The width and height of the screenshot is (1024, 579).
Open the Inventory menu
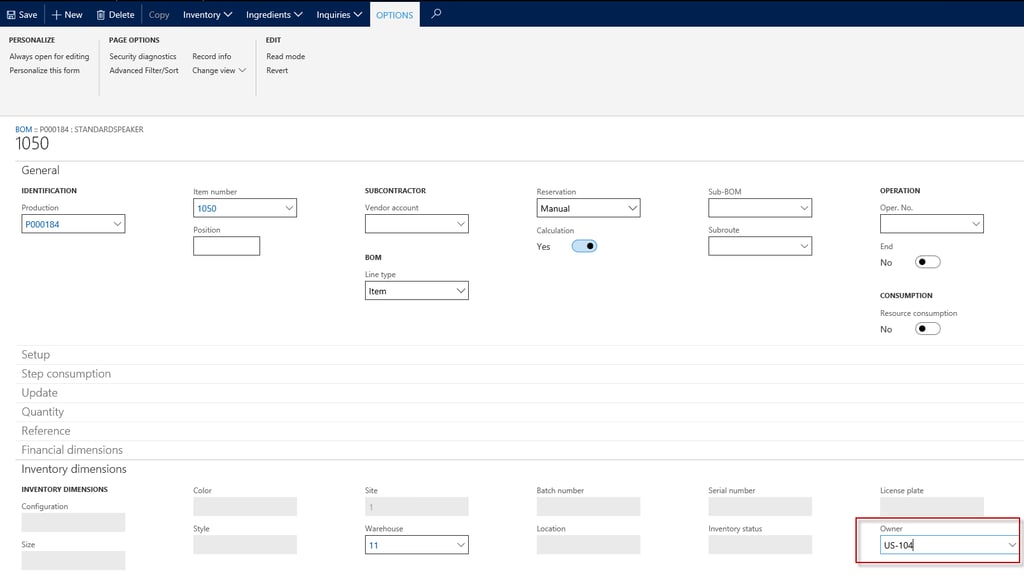pos(207,14)
